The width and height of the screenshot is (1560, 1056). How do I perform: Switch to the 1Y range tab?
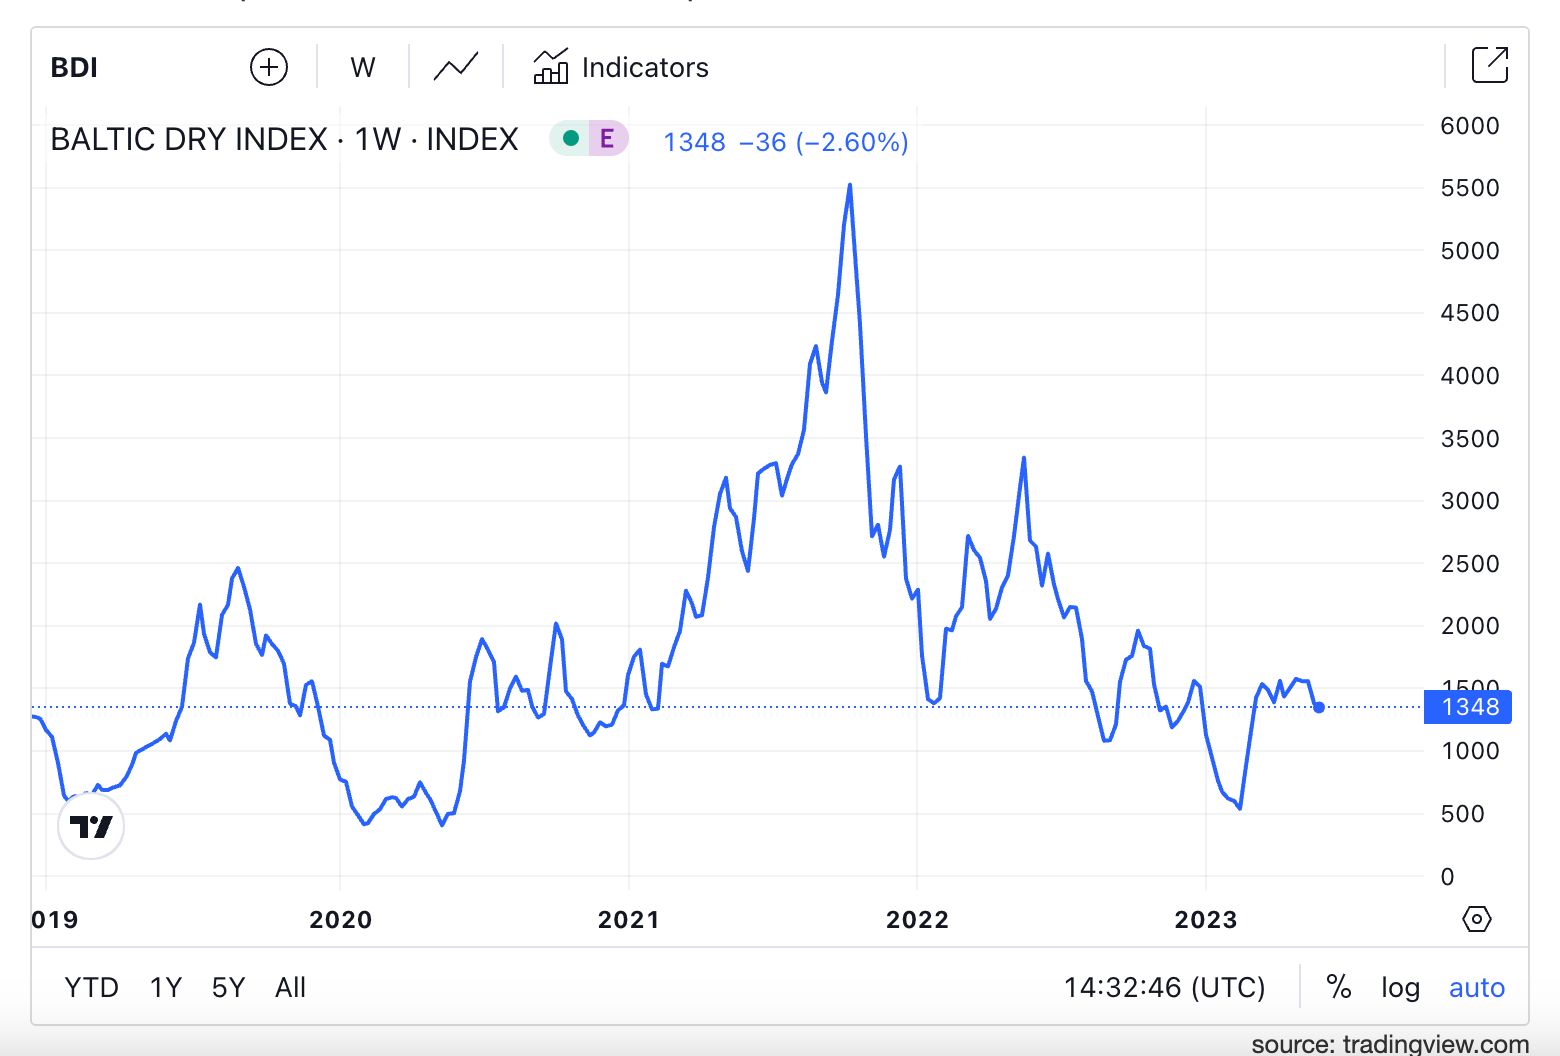tap(165, 987)
